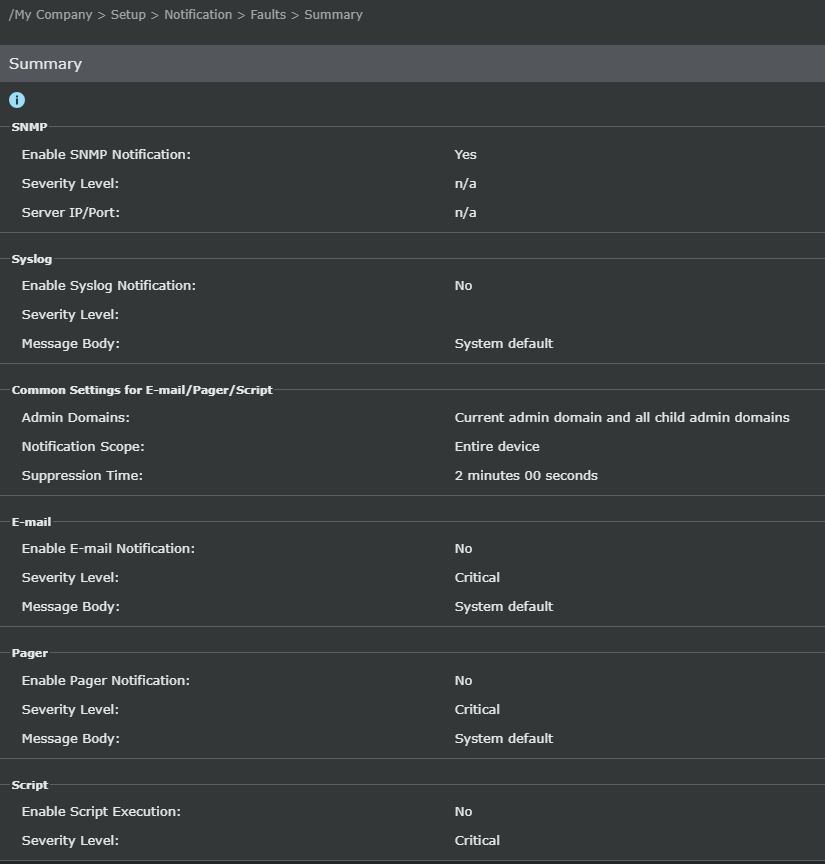Image resolution: width=825 pixels, height=864 pixels.
Task: Select 'System default' in the E-mail section
Action: click(504, 607)
